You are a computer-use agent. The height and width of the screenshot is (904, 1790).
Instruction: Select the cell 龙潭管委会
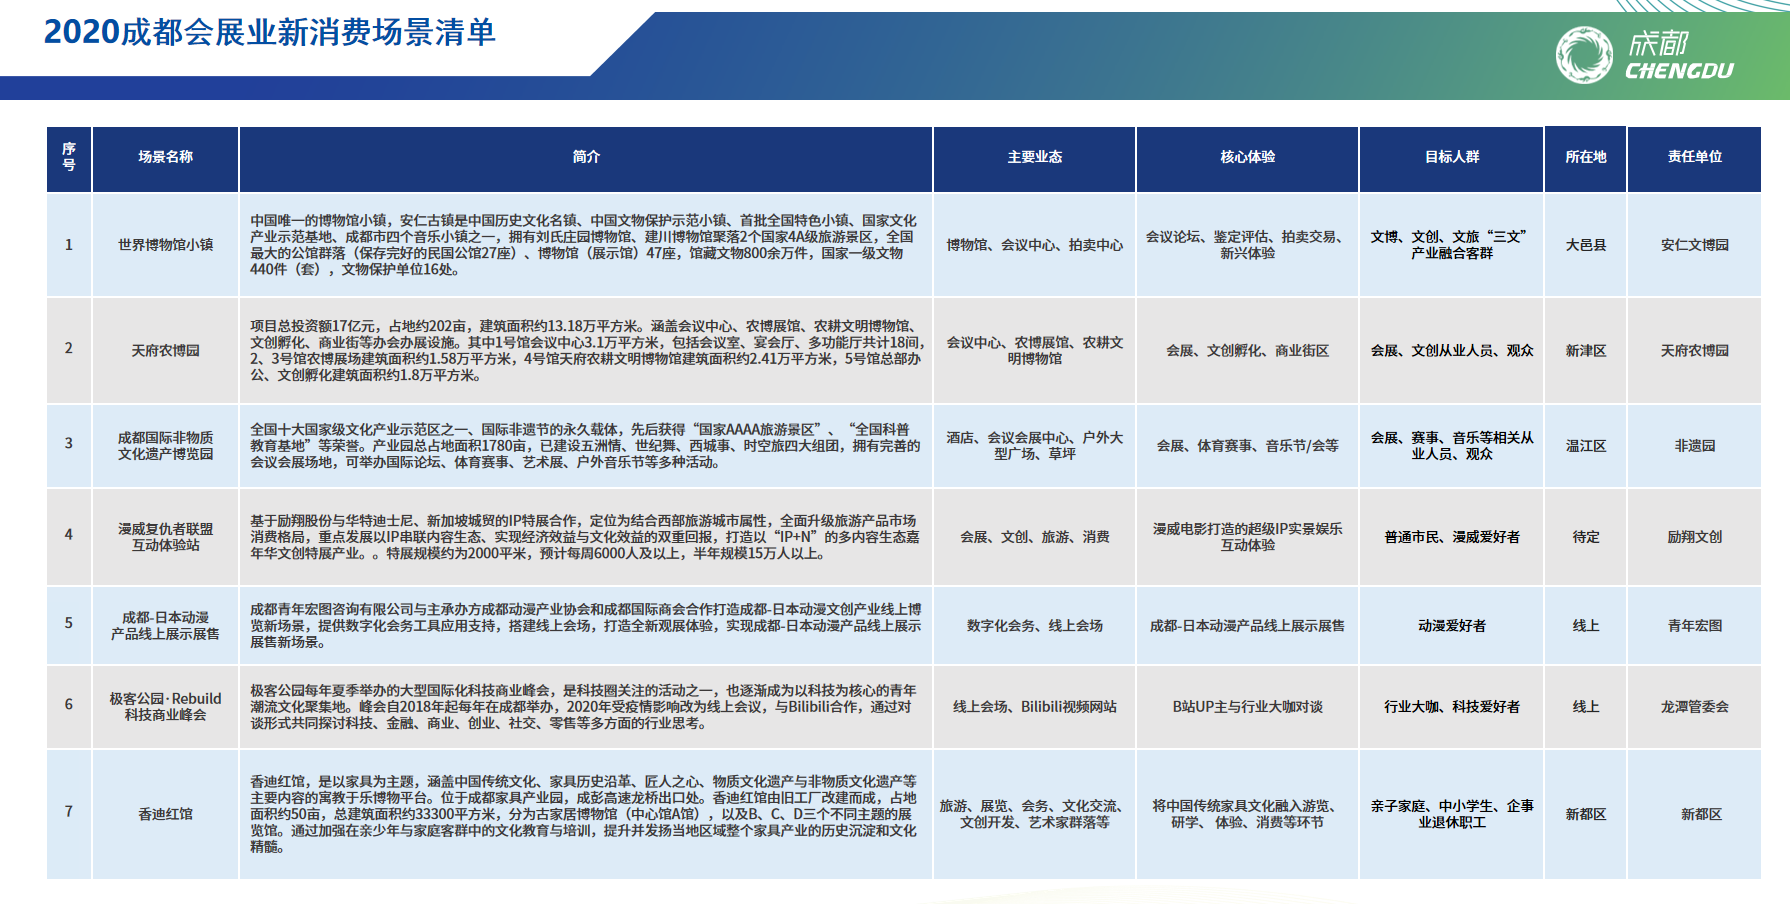coord(1695,707)
